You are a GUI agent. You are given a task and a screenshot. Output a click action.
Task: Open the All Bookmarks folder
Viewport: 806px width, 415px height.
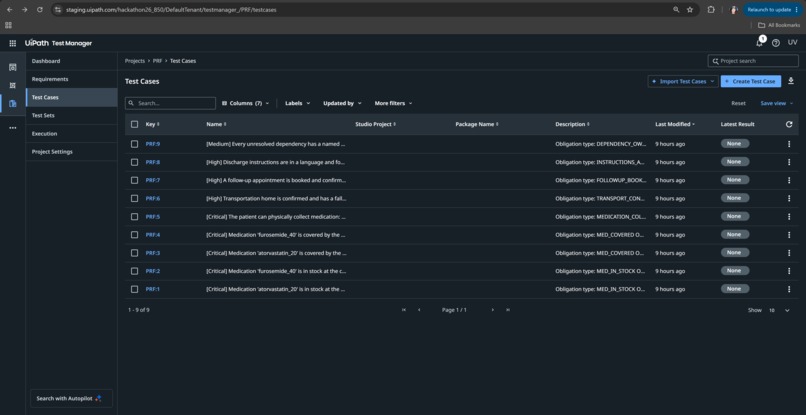pyautogui.click(x=779, y=25)
